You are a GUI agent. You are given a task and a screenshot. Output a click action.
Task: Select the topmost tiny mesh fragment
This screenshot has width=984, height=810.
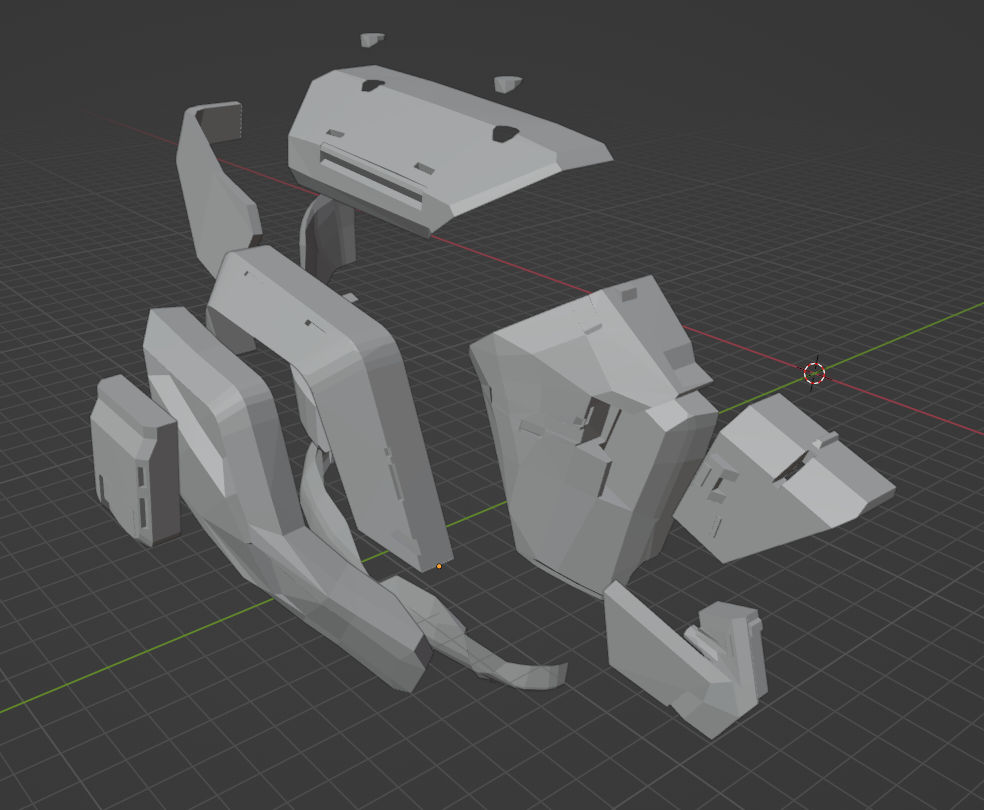(372, 39)
